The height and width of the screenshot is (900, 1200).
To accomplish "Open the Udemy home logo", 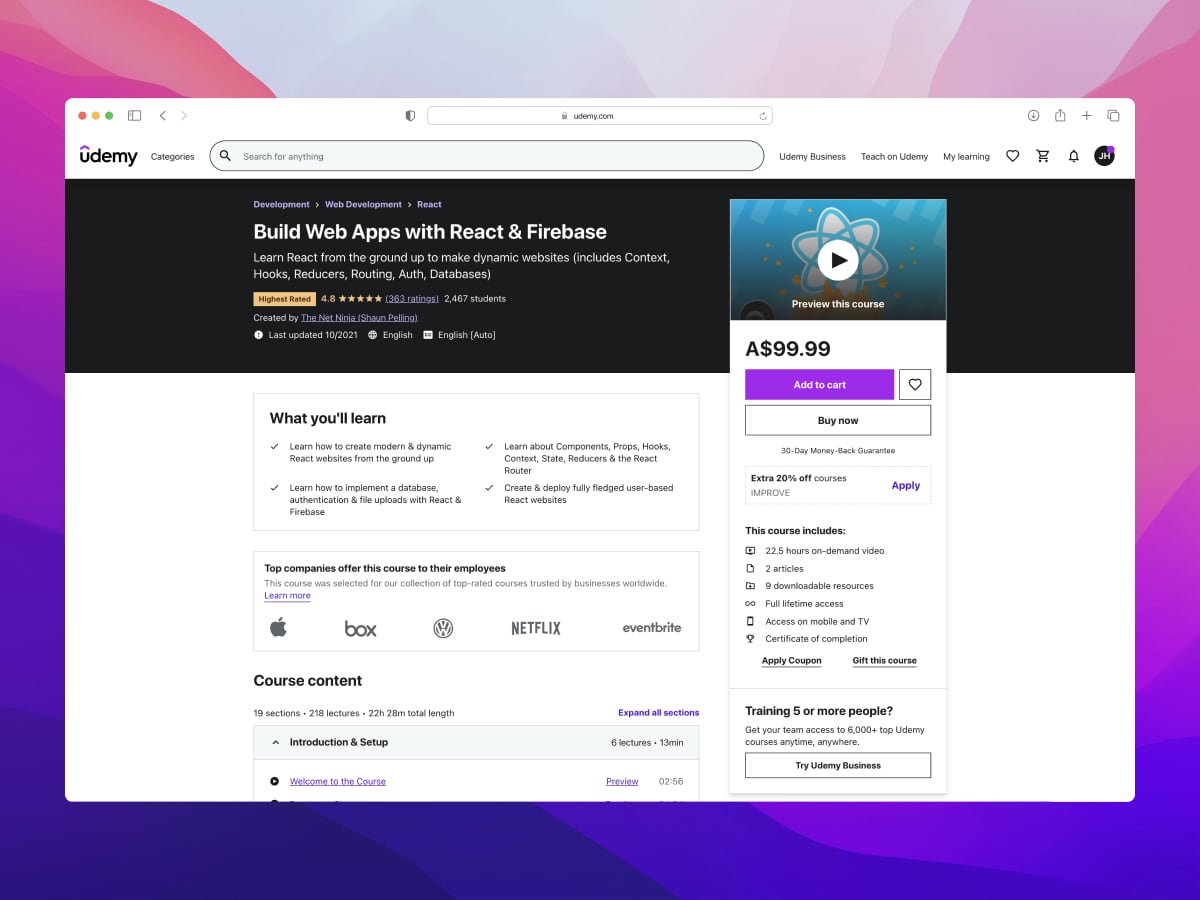I will coord(109,155).
